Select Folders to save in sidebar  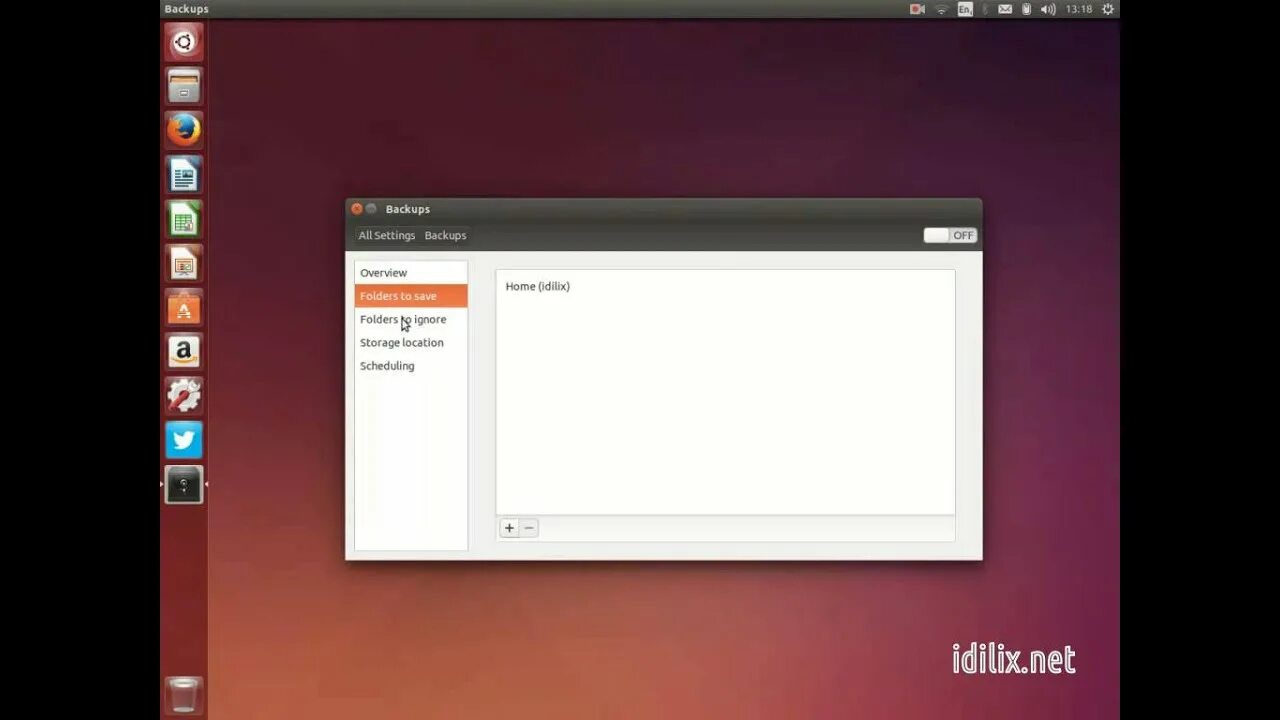coord(411,296)
